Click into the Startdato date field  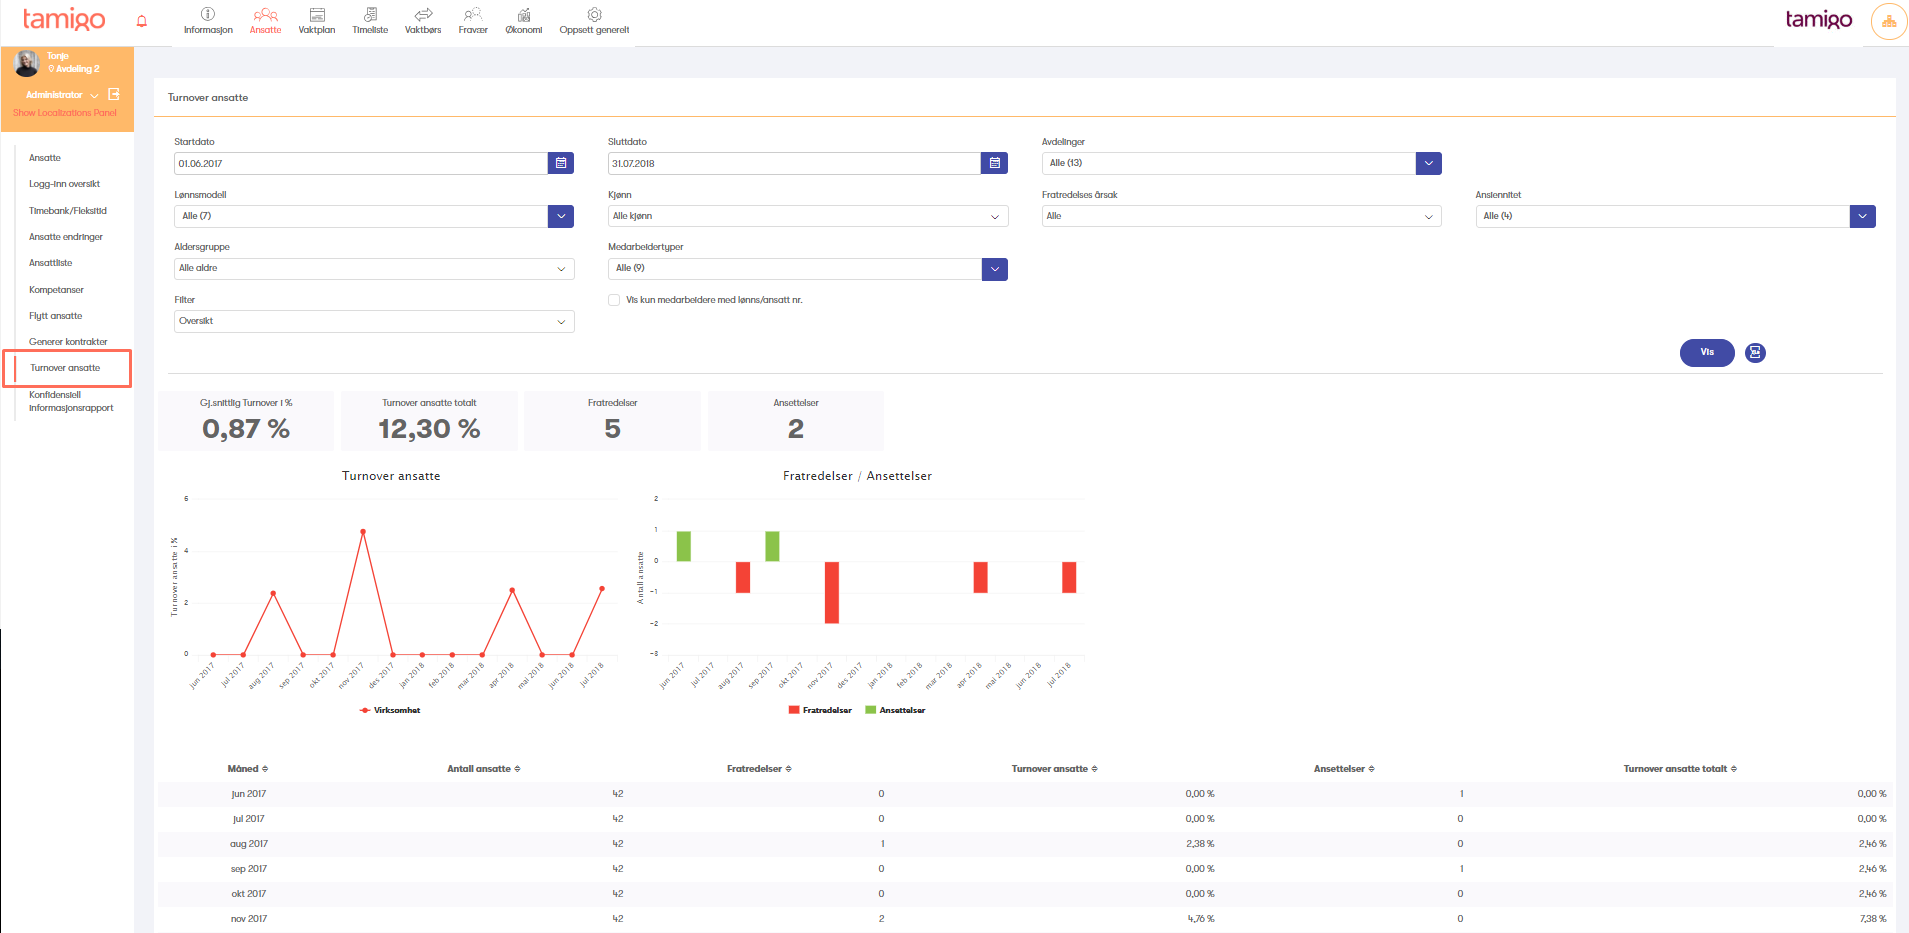tap(361, 163)
